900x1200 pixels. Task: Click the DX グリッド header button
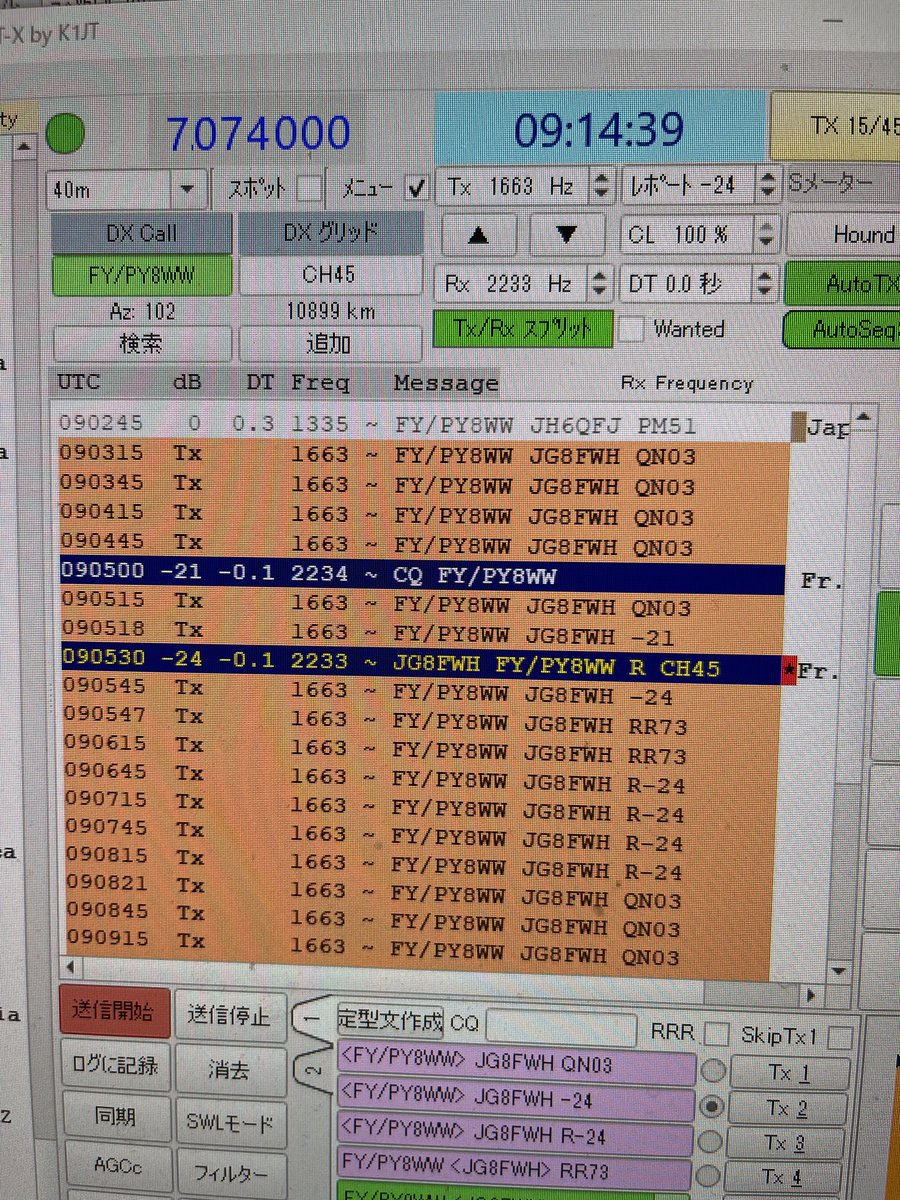[x=330, y=233]
